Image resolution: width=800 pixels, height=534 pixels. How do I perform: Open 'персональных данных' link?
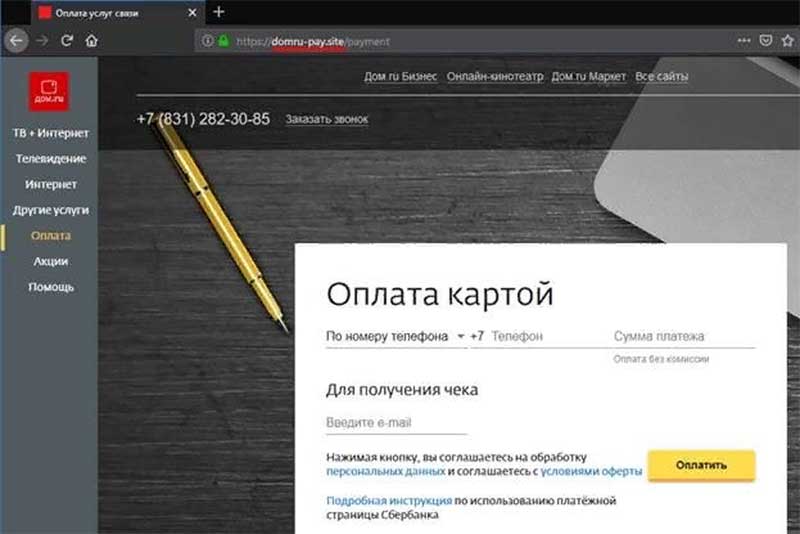(386, 471)
